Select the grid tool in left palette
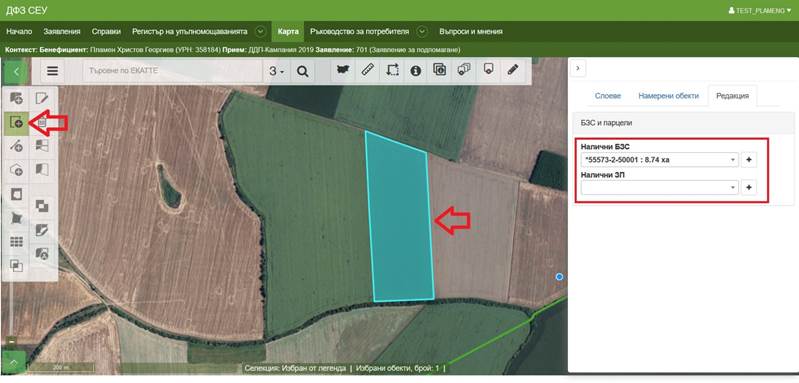The width and height of the screenshot is (799, 383). [16, 242]
